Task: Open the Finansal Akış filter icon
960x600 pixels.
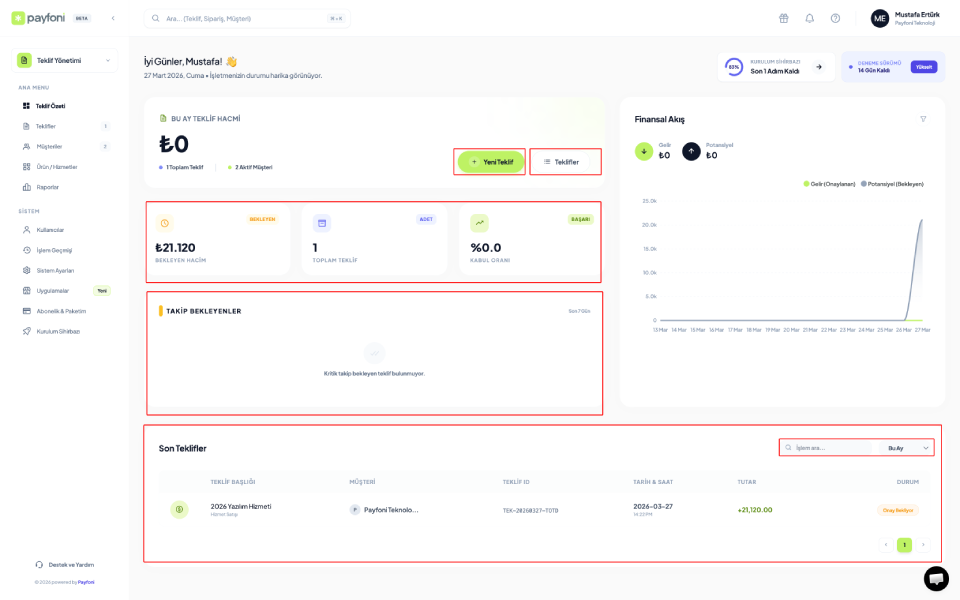Action: [923, 119]
